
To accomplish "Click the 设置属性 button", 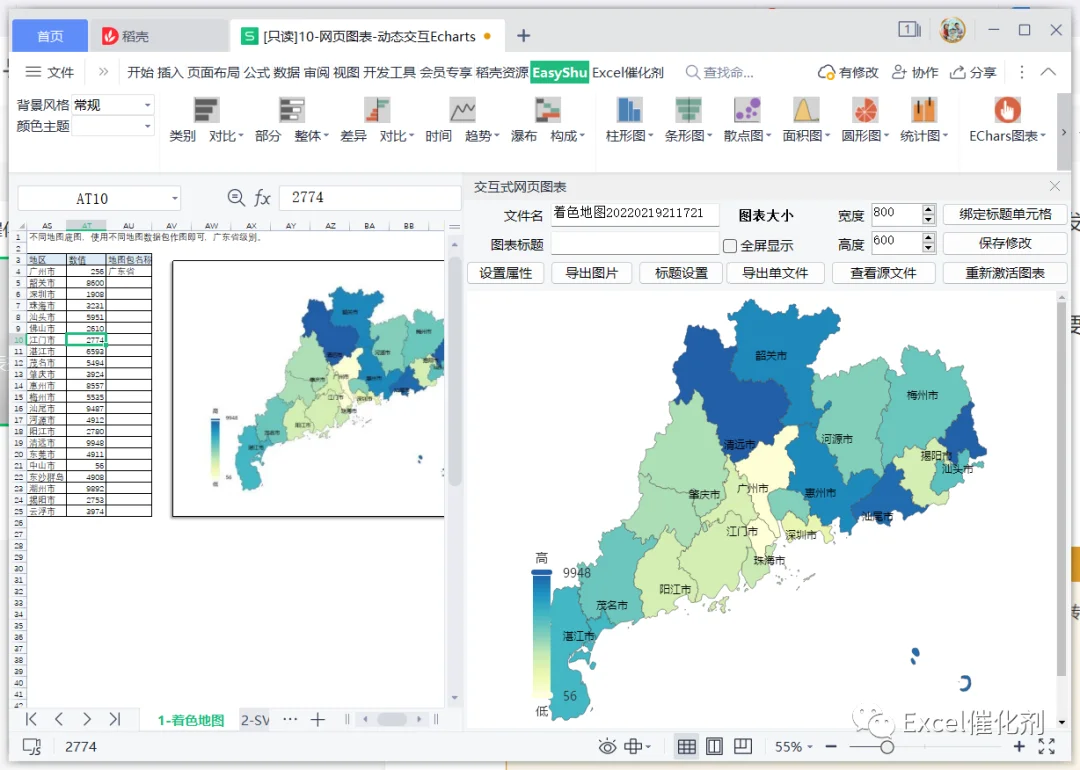I will coord(506,273).
